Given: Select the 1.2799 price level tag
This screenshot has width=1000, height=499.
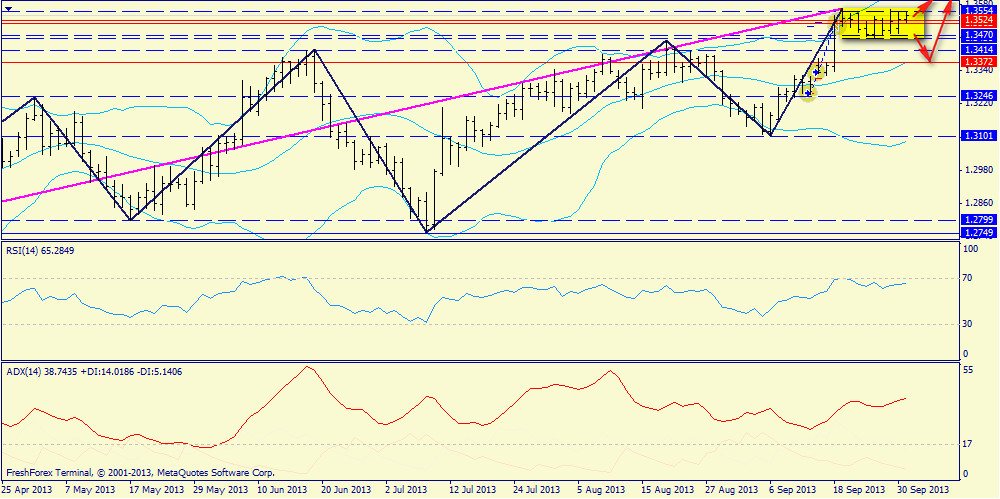Looking at the screenshot, I should [x=977, y=219].
